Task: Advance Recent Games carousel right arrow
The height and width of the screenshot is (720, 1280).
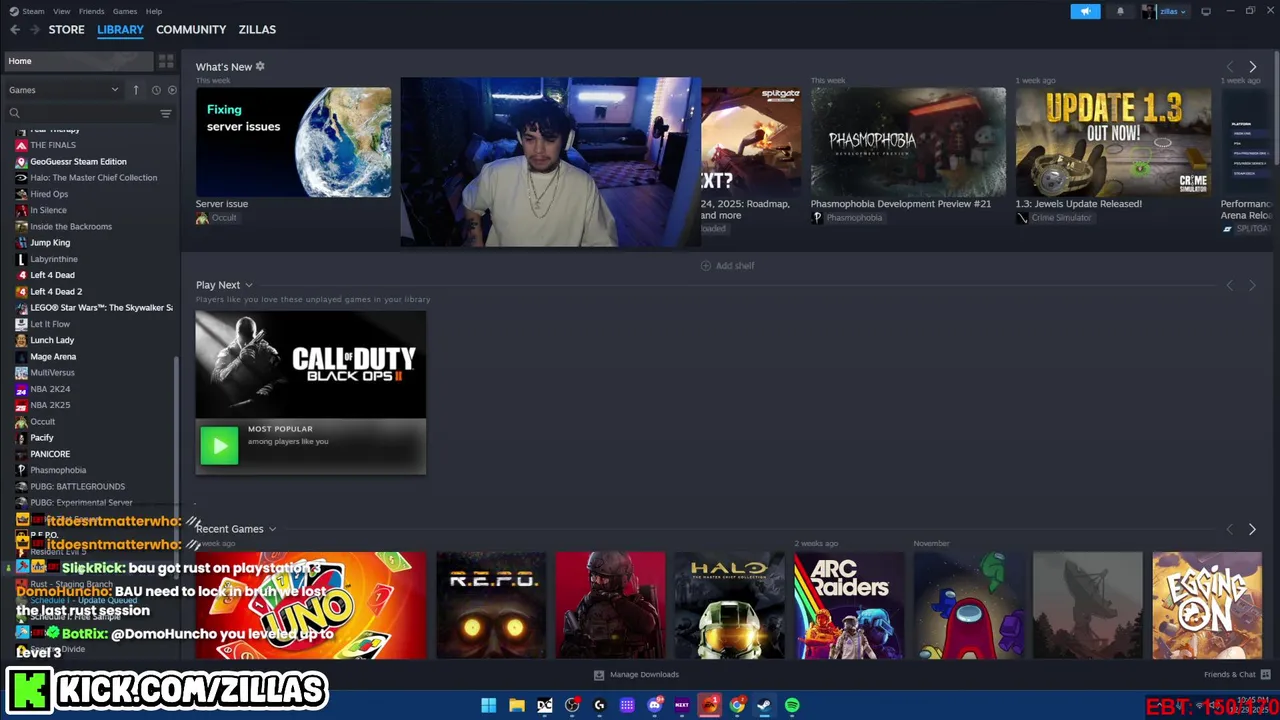Action: [x=1252, y=529]
